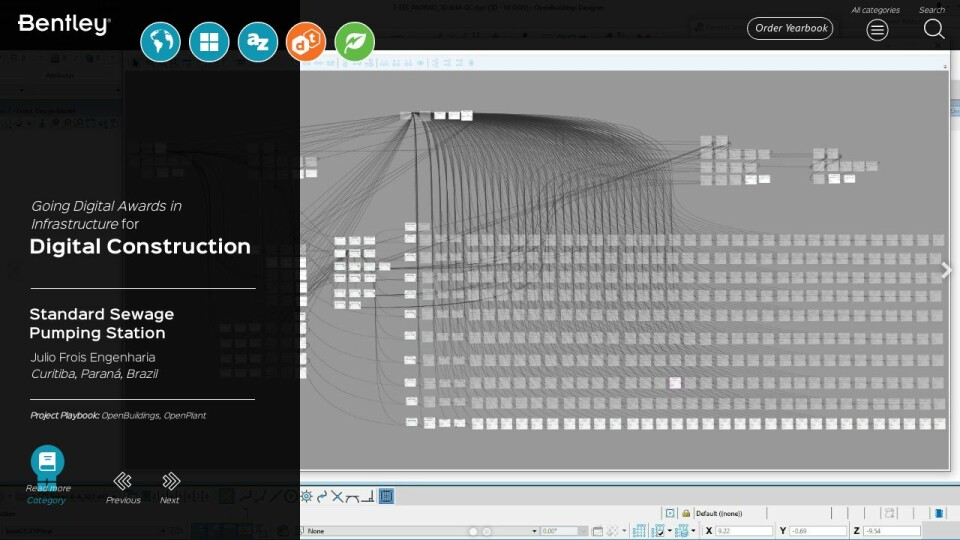The image size is (960, 540).
Task: Click the Bentley logo
Action: click(64, 24)
